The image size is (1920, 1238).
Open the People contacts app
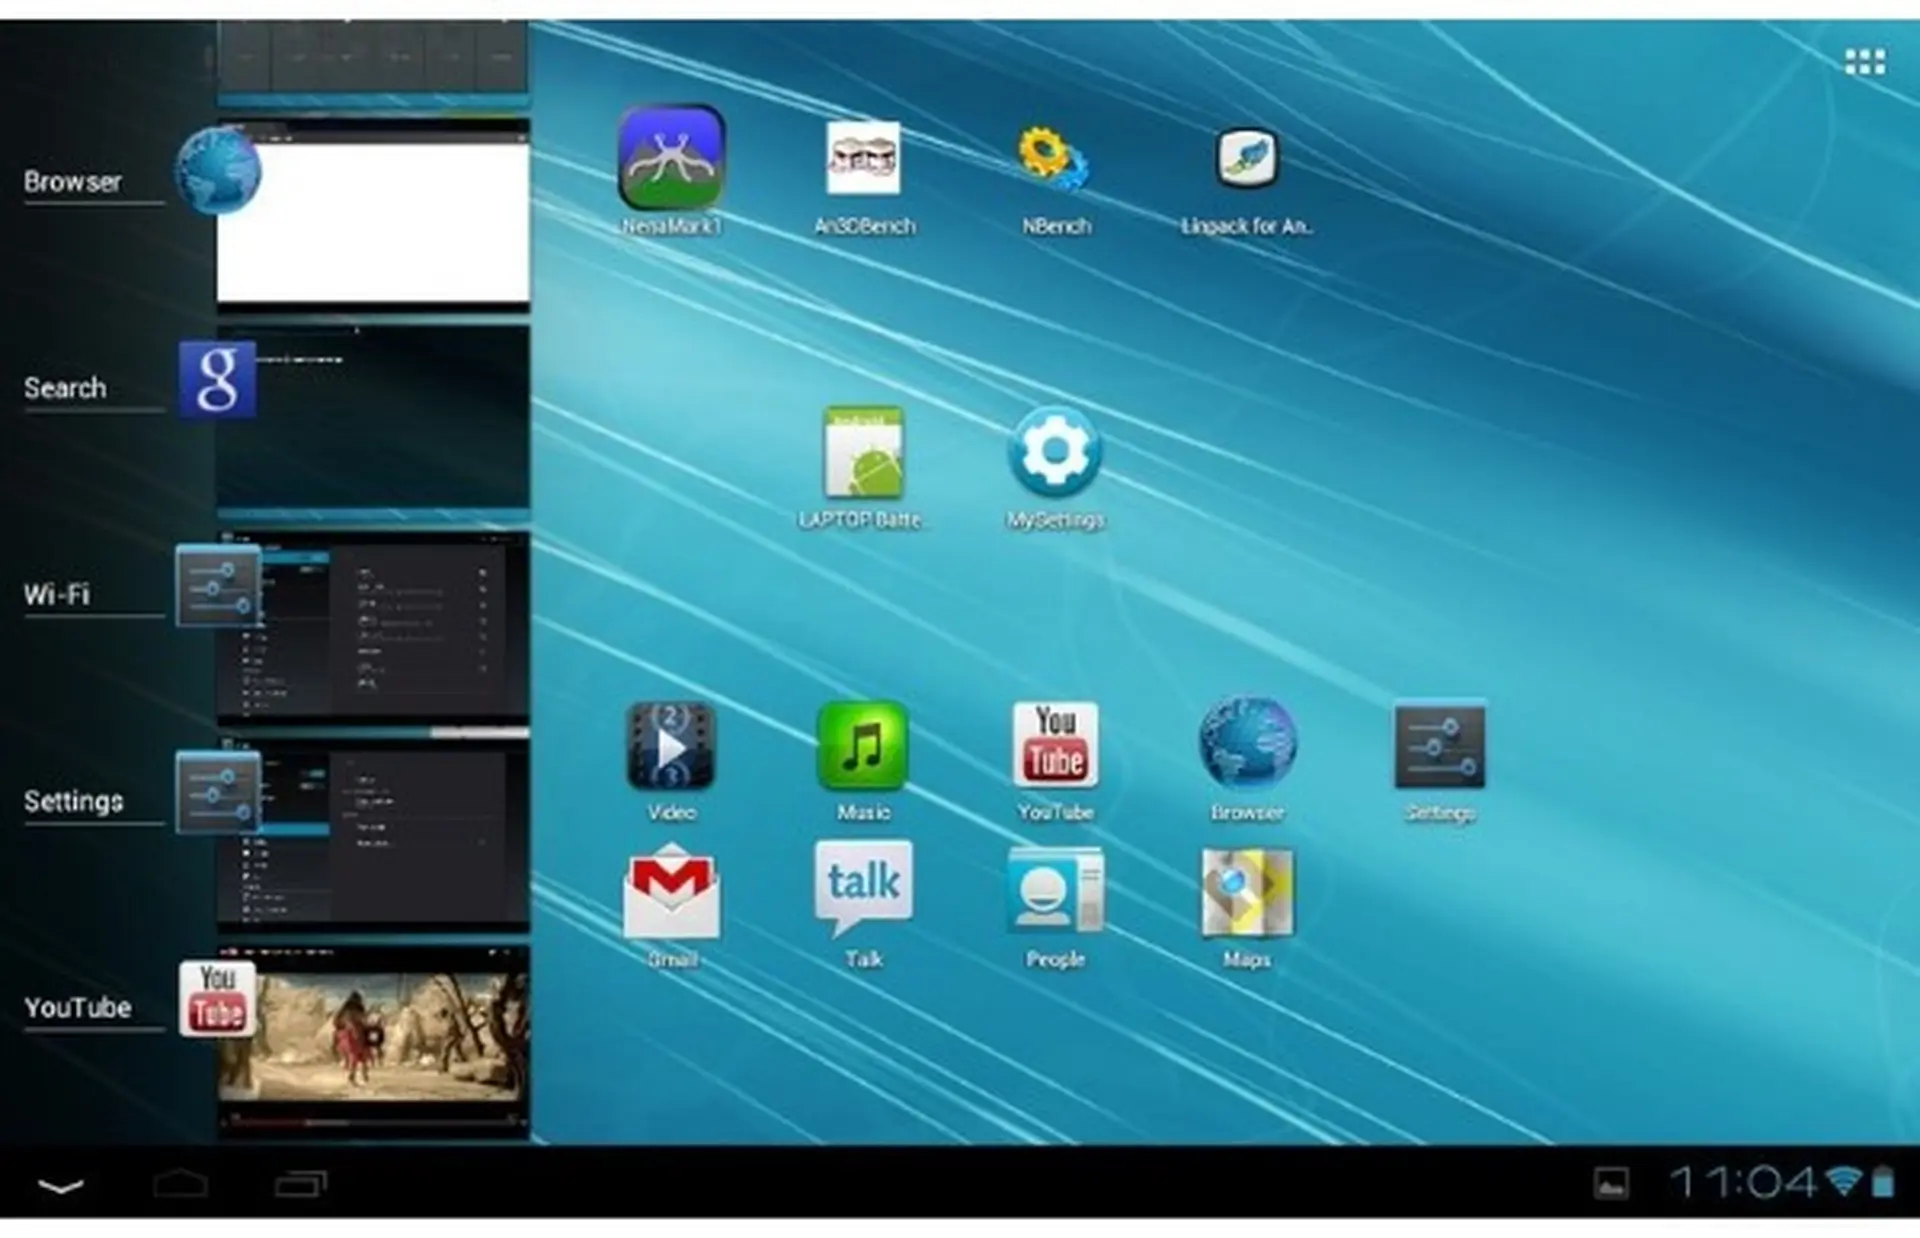click(1055, 891)
